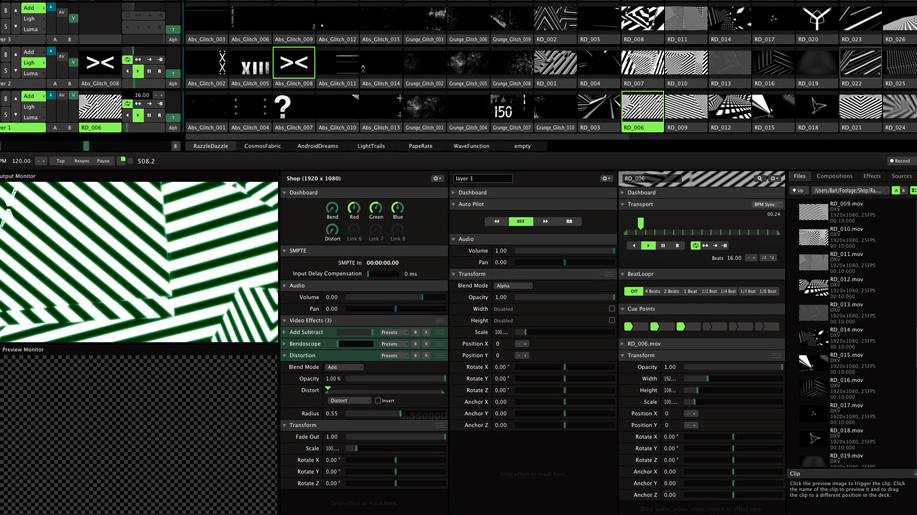Select Auto Pilot random button
The image size is (917, 515).
tap(569, 222)
